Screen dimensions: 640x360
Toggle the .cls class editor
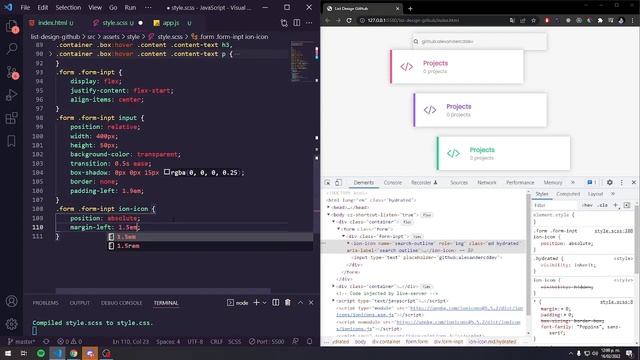coord(603,205)
